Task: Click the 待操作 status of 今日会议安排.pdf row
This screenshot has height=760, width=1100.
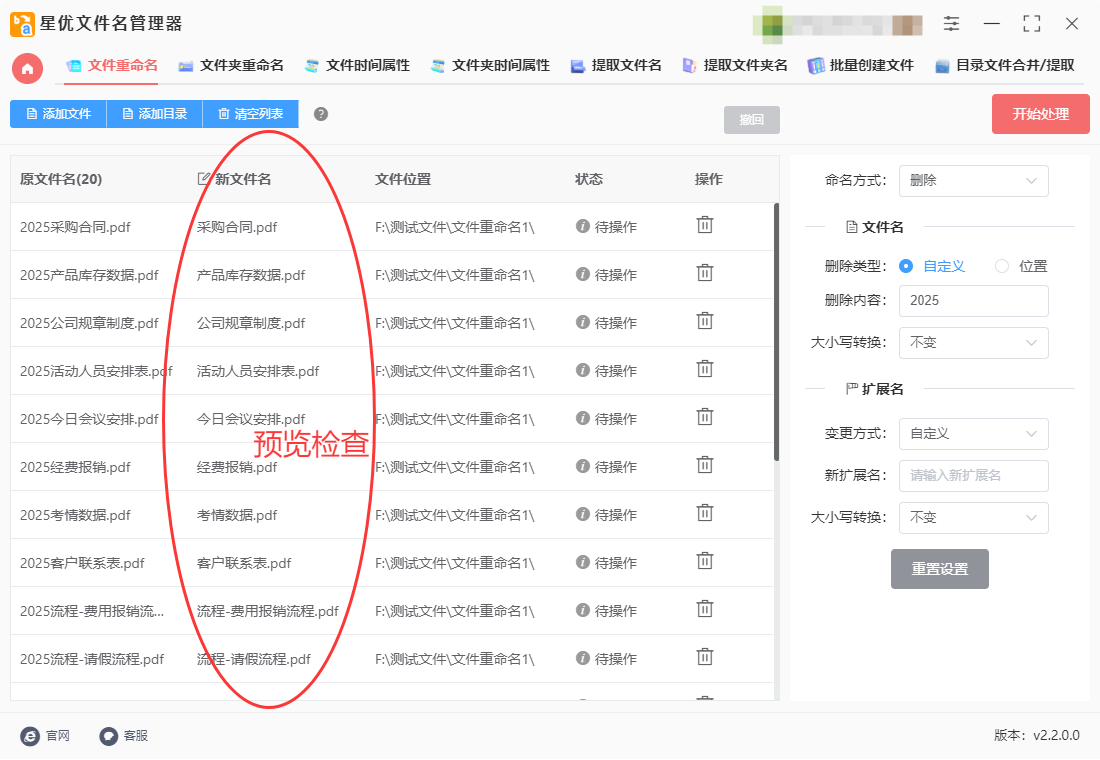Action: coord(615,419)
